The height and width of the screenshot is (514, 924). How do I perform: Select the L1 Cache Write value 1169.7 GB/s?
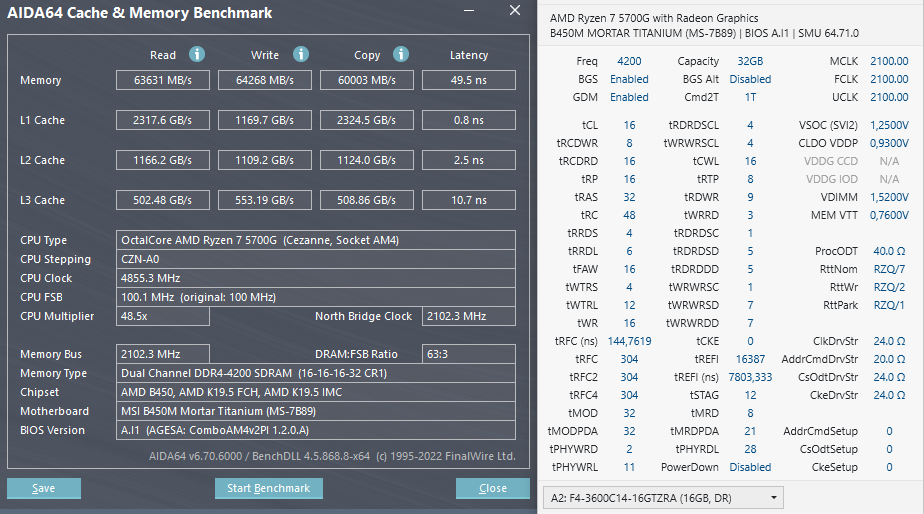(265, 120)
